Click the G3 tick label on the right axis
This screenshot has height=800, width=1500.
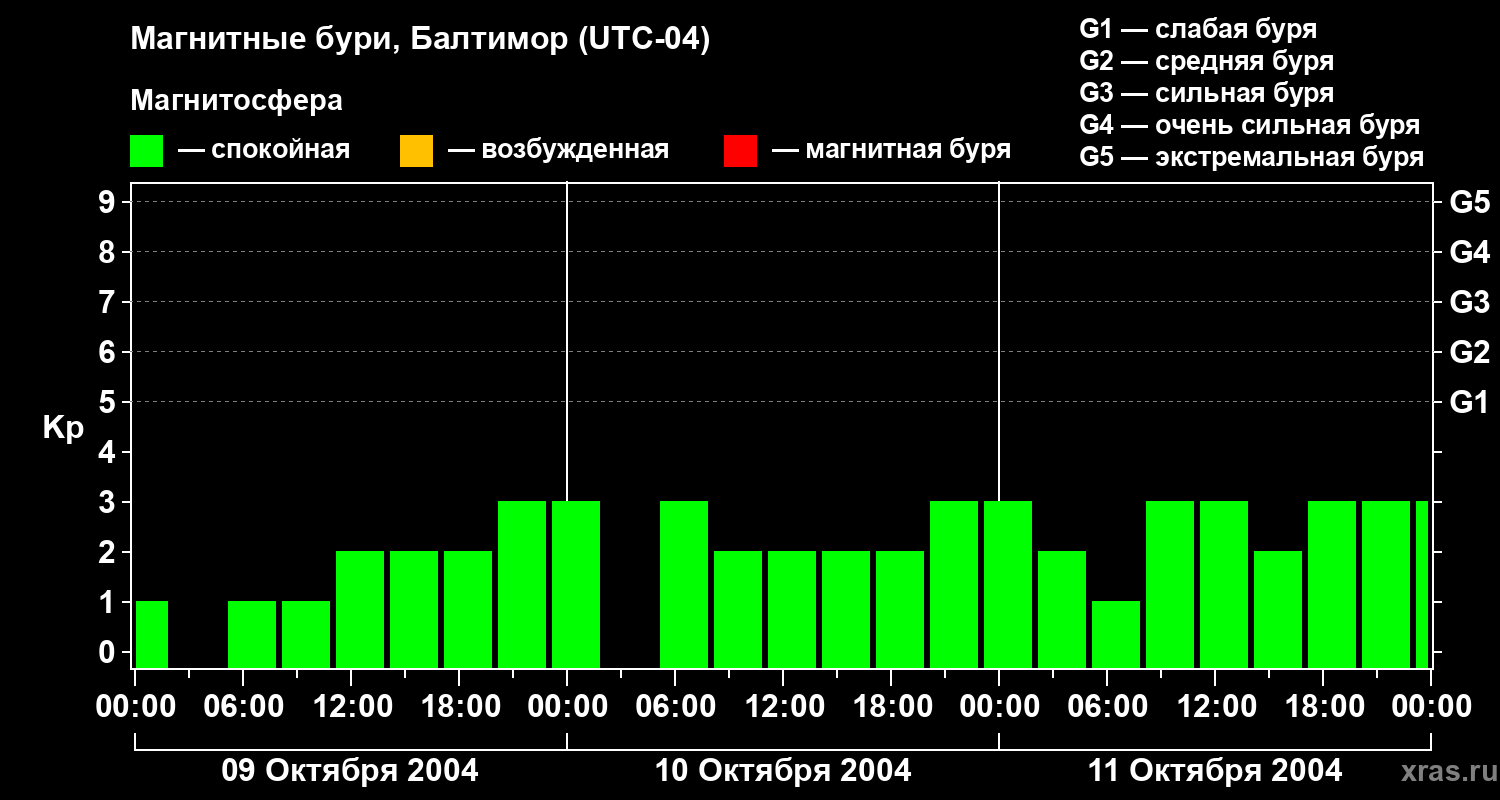point(1469,302)
